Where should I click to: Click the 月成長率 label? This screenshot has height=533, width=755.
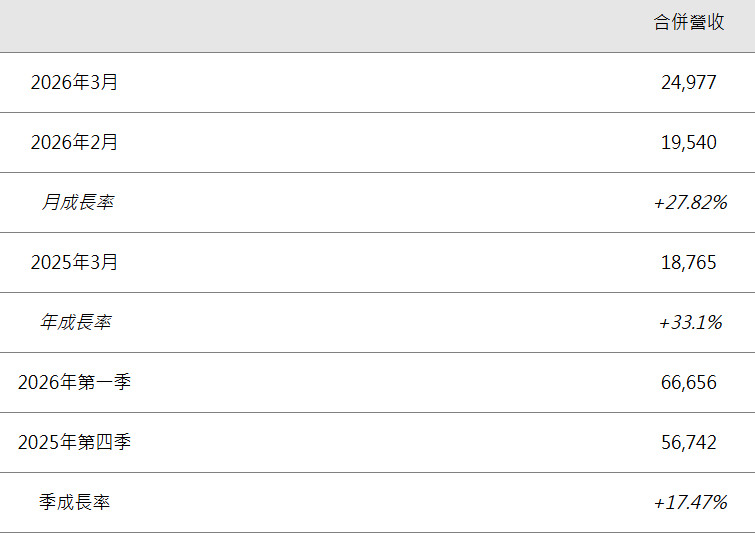pyautogui.click(x=76, y=203)
